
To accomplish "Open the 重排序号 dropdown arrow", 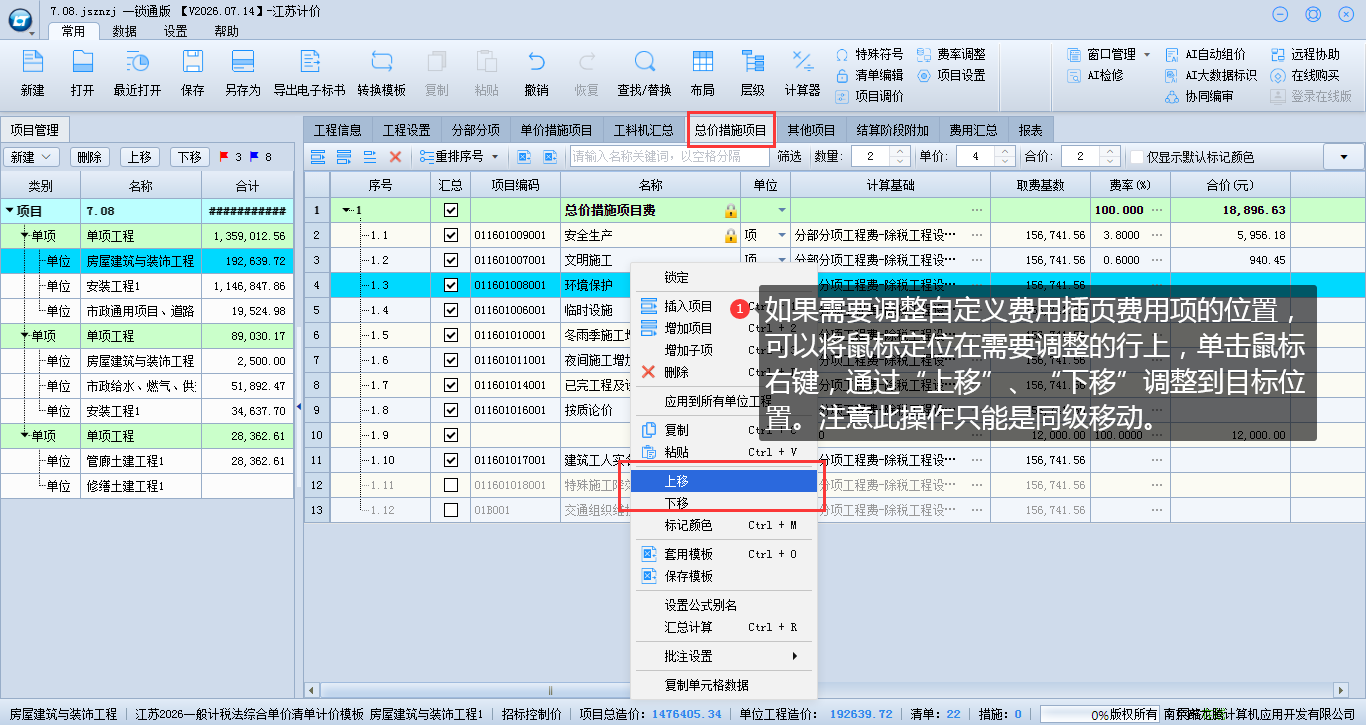I will [494, 157].
